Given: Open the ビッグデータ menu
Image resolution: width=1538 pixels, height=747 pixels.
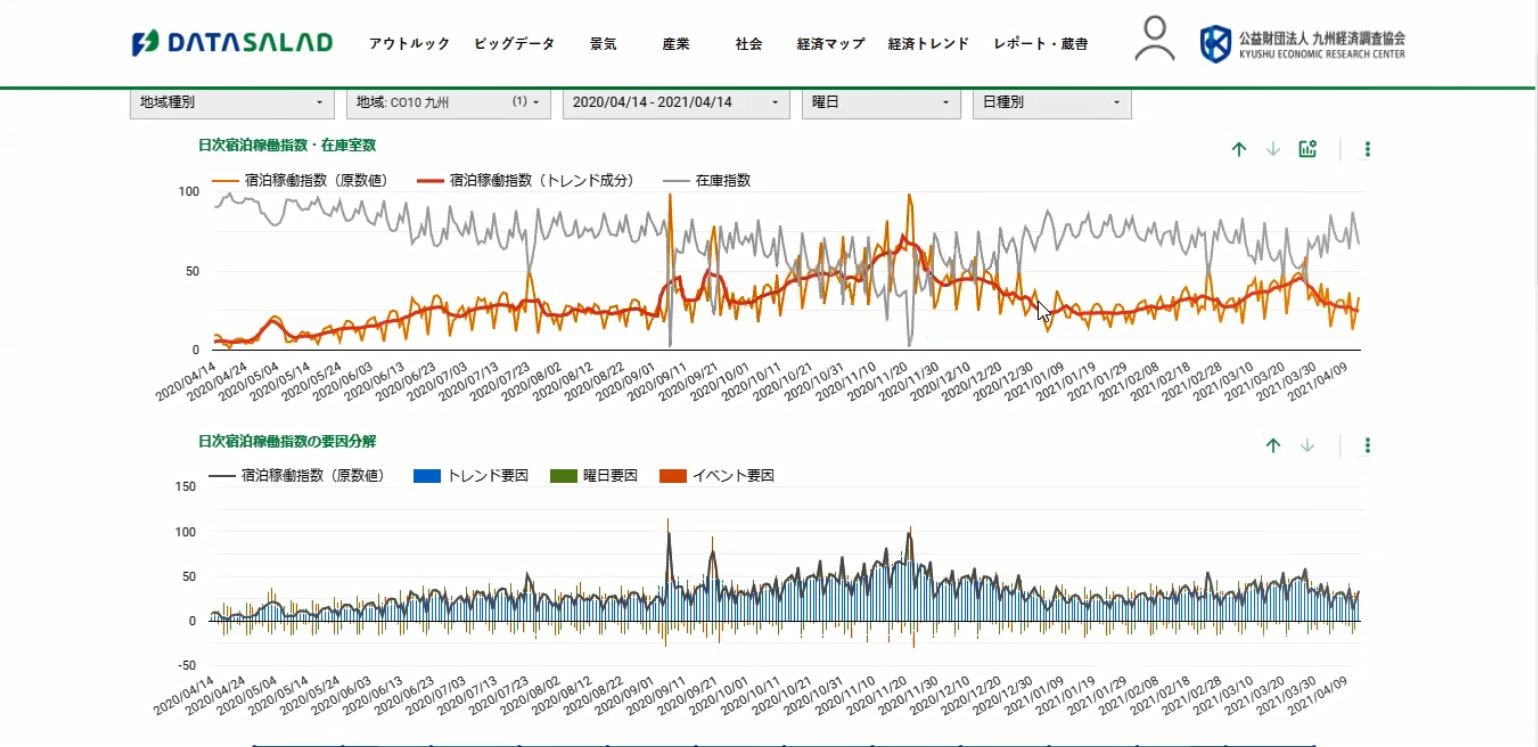Looking at the screenshot, I should pyautogui.click(x=514, y=44).
